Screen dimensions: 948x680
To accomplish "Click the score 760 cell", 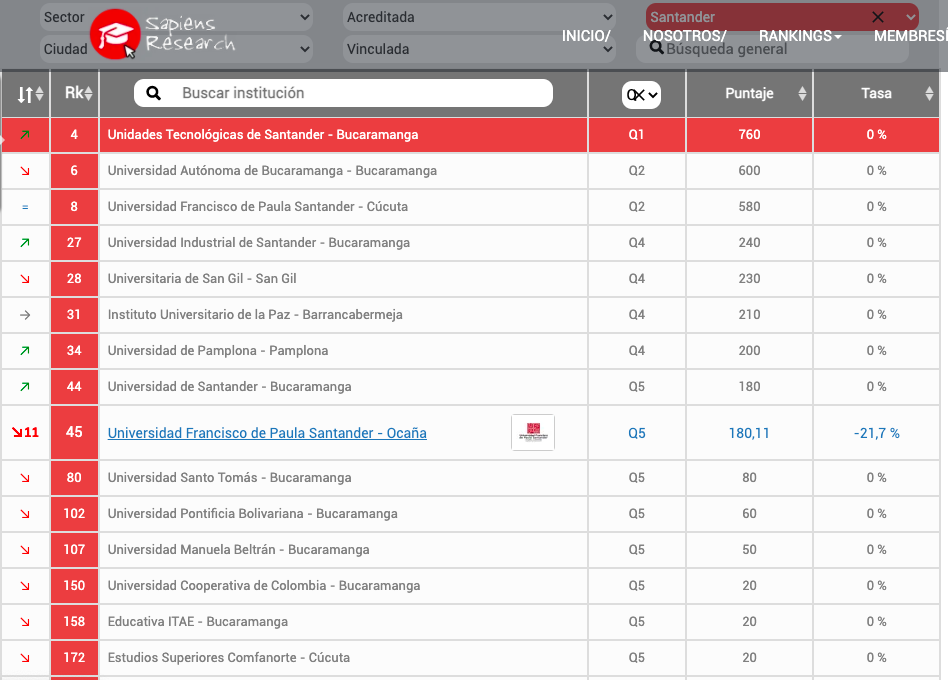I will click(x=750, y=135).
